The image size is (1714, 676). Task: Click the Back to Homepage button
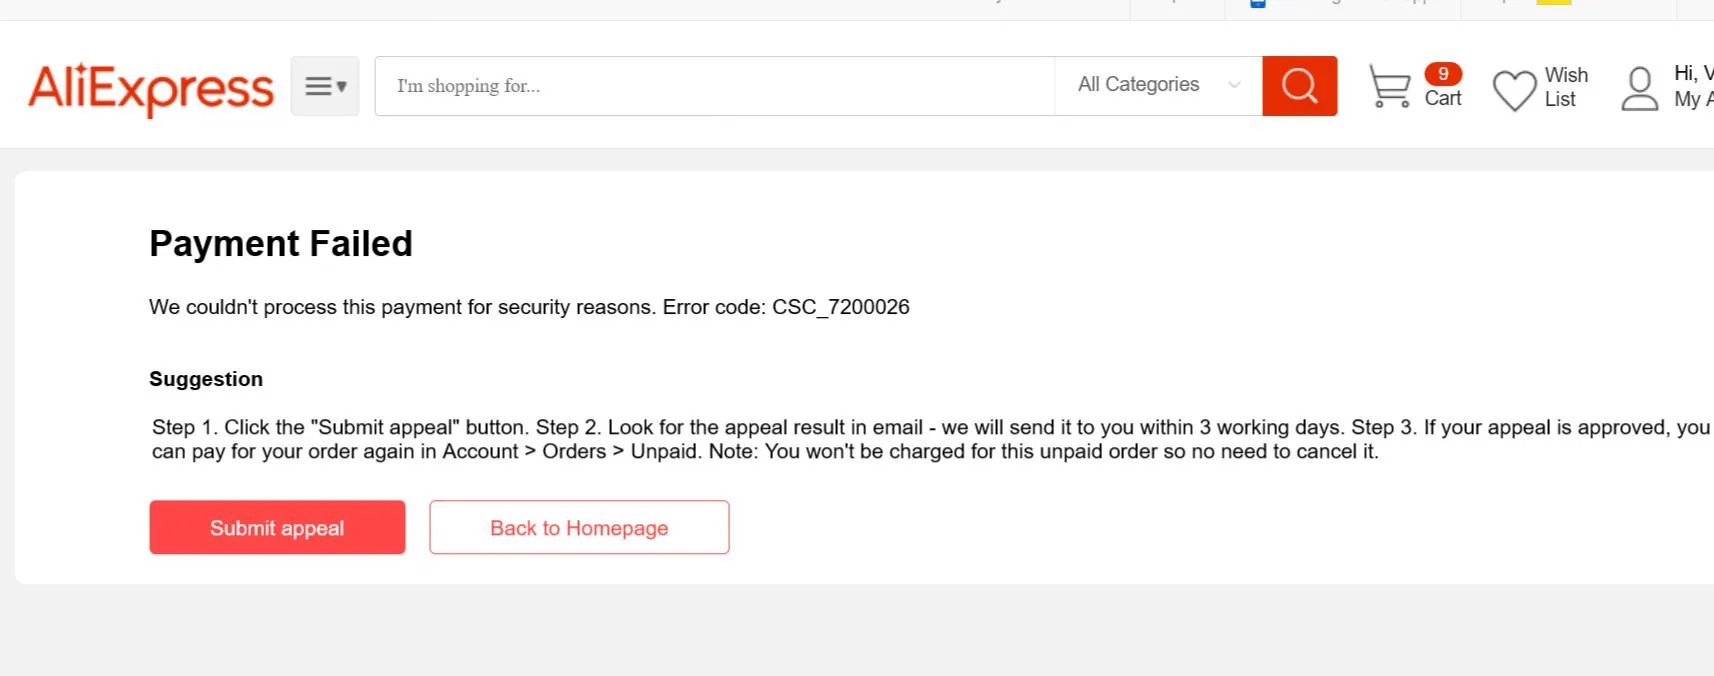[x=579, y=527]
